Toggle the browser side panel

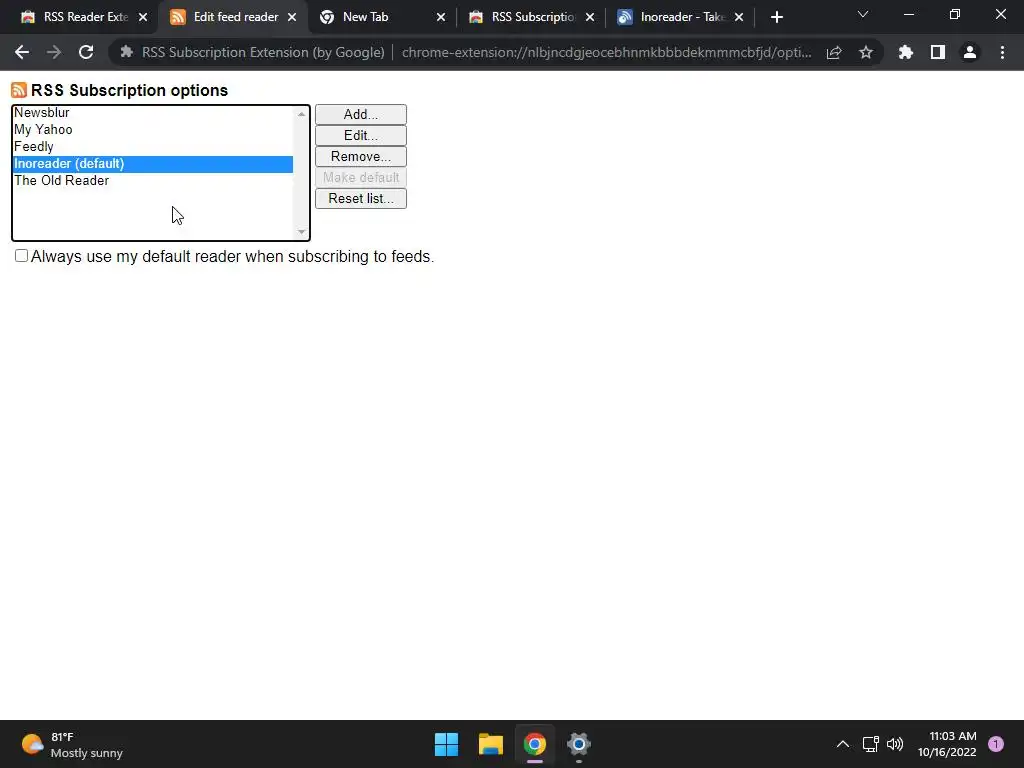(x=938, y=52)
